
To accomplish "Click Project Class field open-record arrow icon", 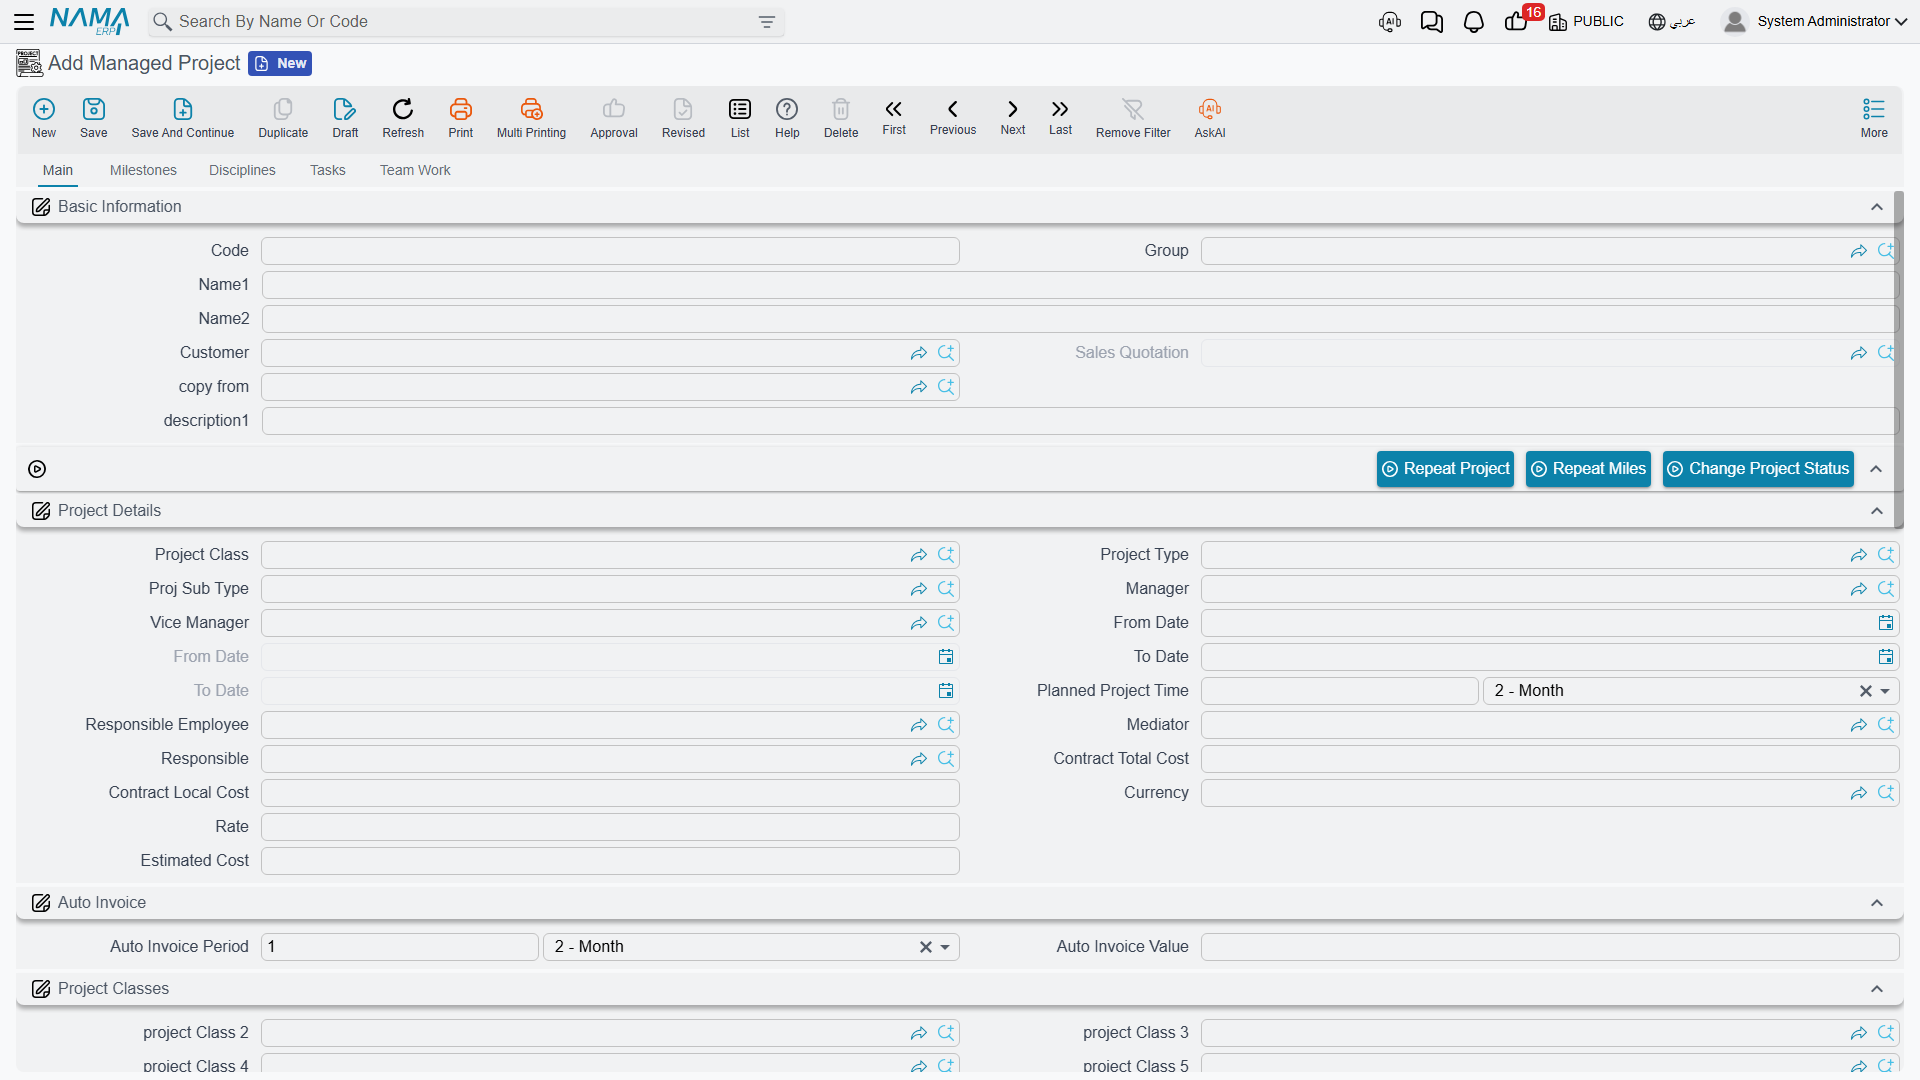I will pyautogui.click(x=918, y=555).
